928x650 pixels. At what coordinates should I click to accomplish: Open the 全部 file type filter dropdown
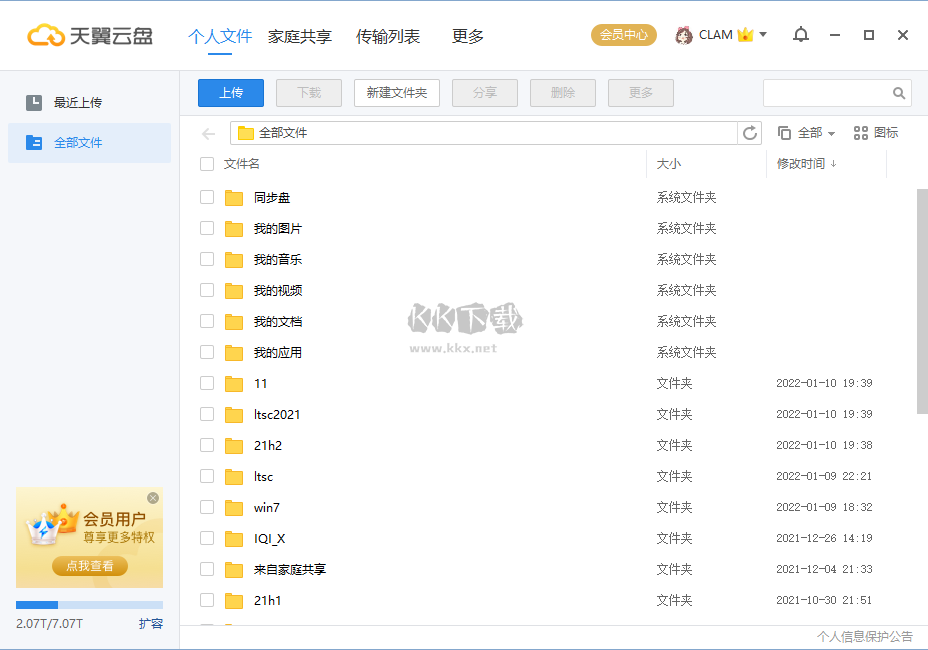coord(806,133)
